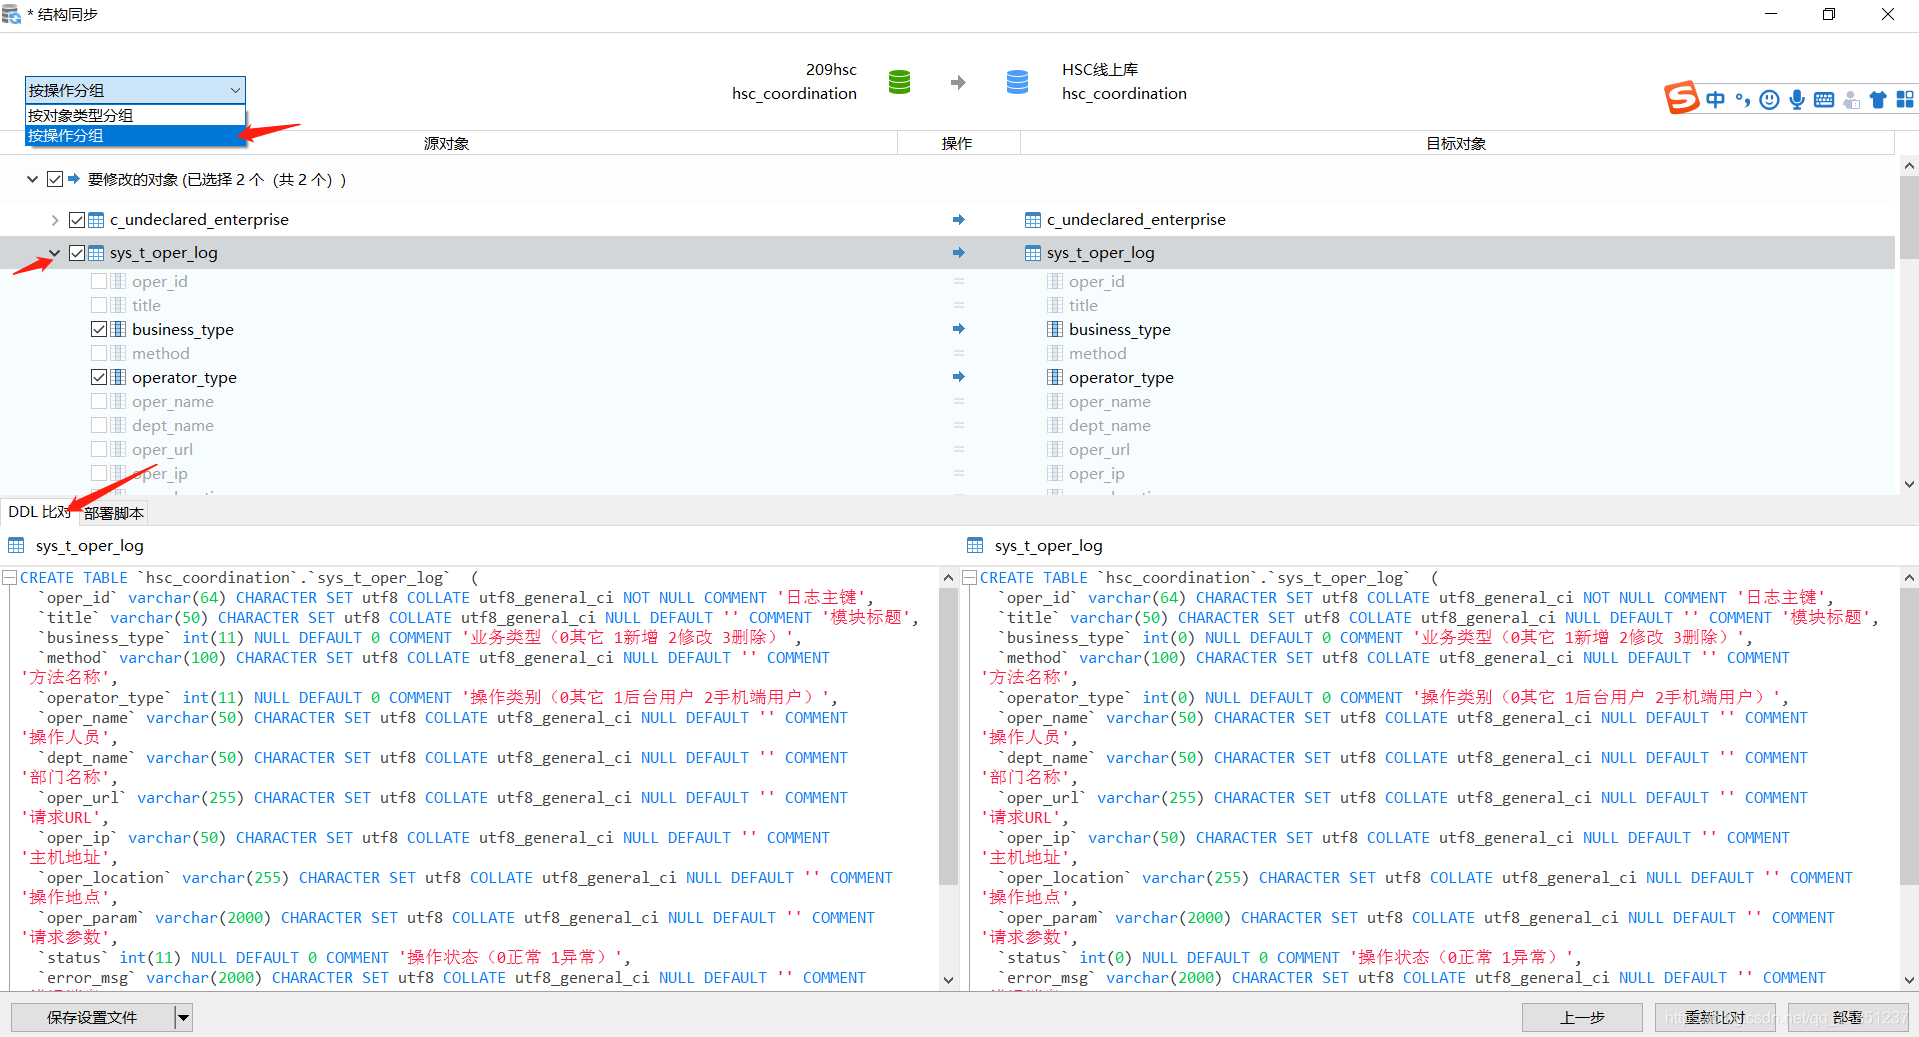Image resolution: width=1919 pixels, height=1037 pixels.
Task: Click Sogou punctuation mode icon
Action: pyautogui.click(x=1743, y=100)
